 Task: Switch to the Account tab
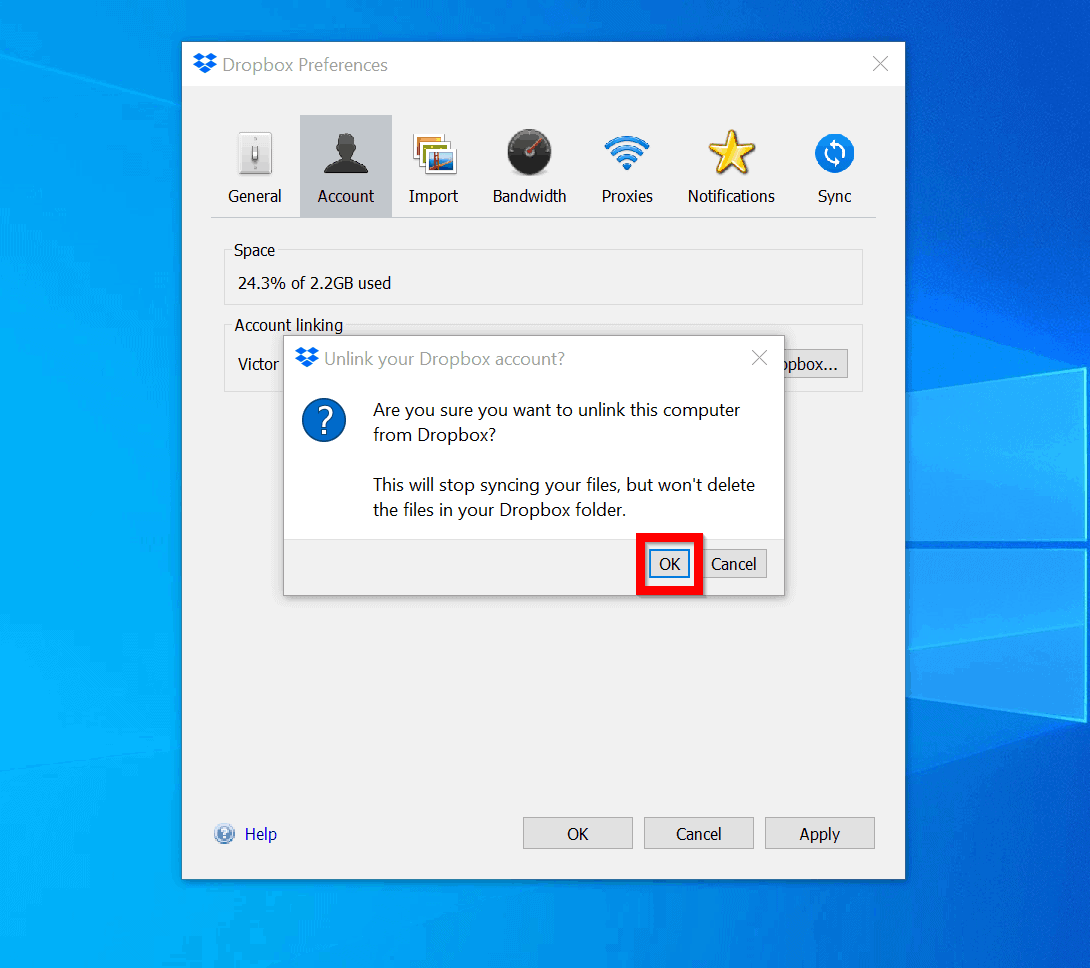pos(345,165)
